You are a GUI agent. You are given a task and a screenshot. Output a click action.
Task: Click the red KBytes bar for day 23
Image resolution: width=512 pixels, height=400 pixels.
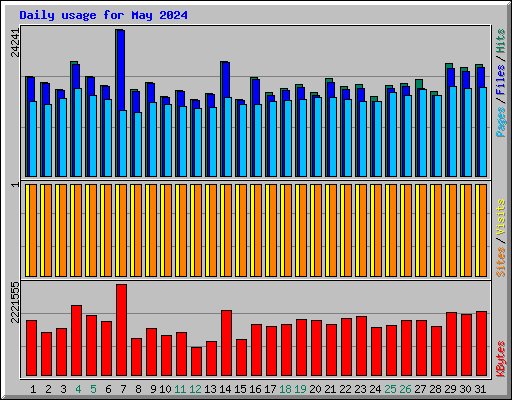point(361,346)
